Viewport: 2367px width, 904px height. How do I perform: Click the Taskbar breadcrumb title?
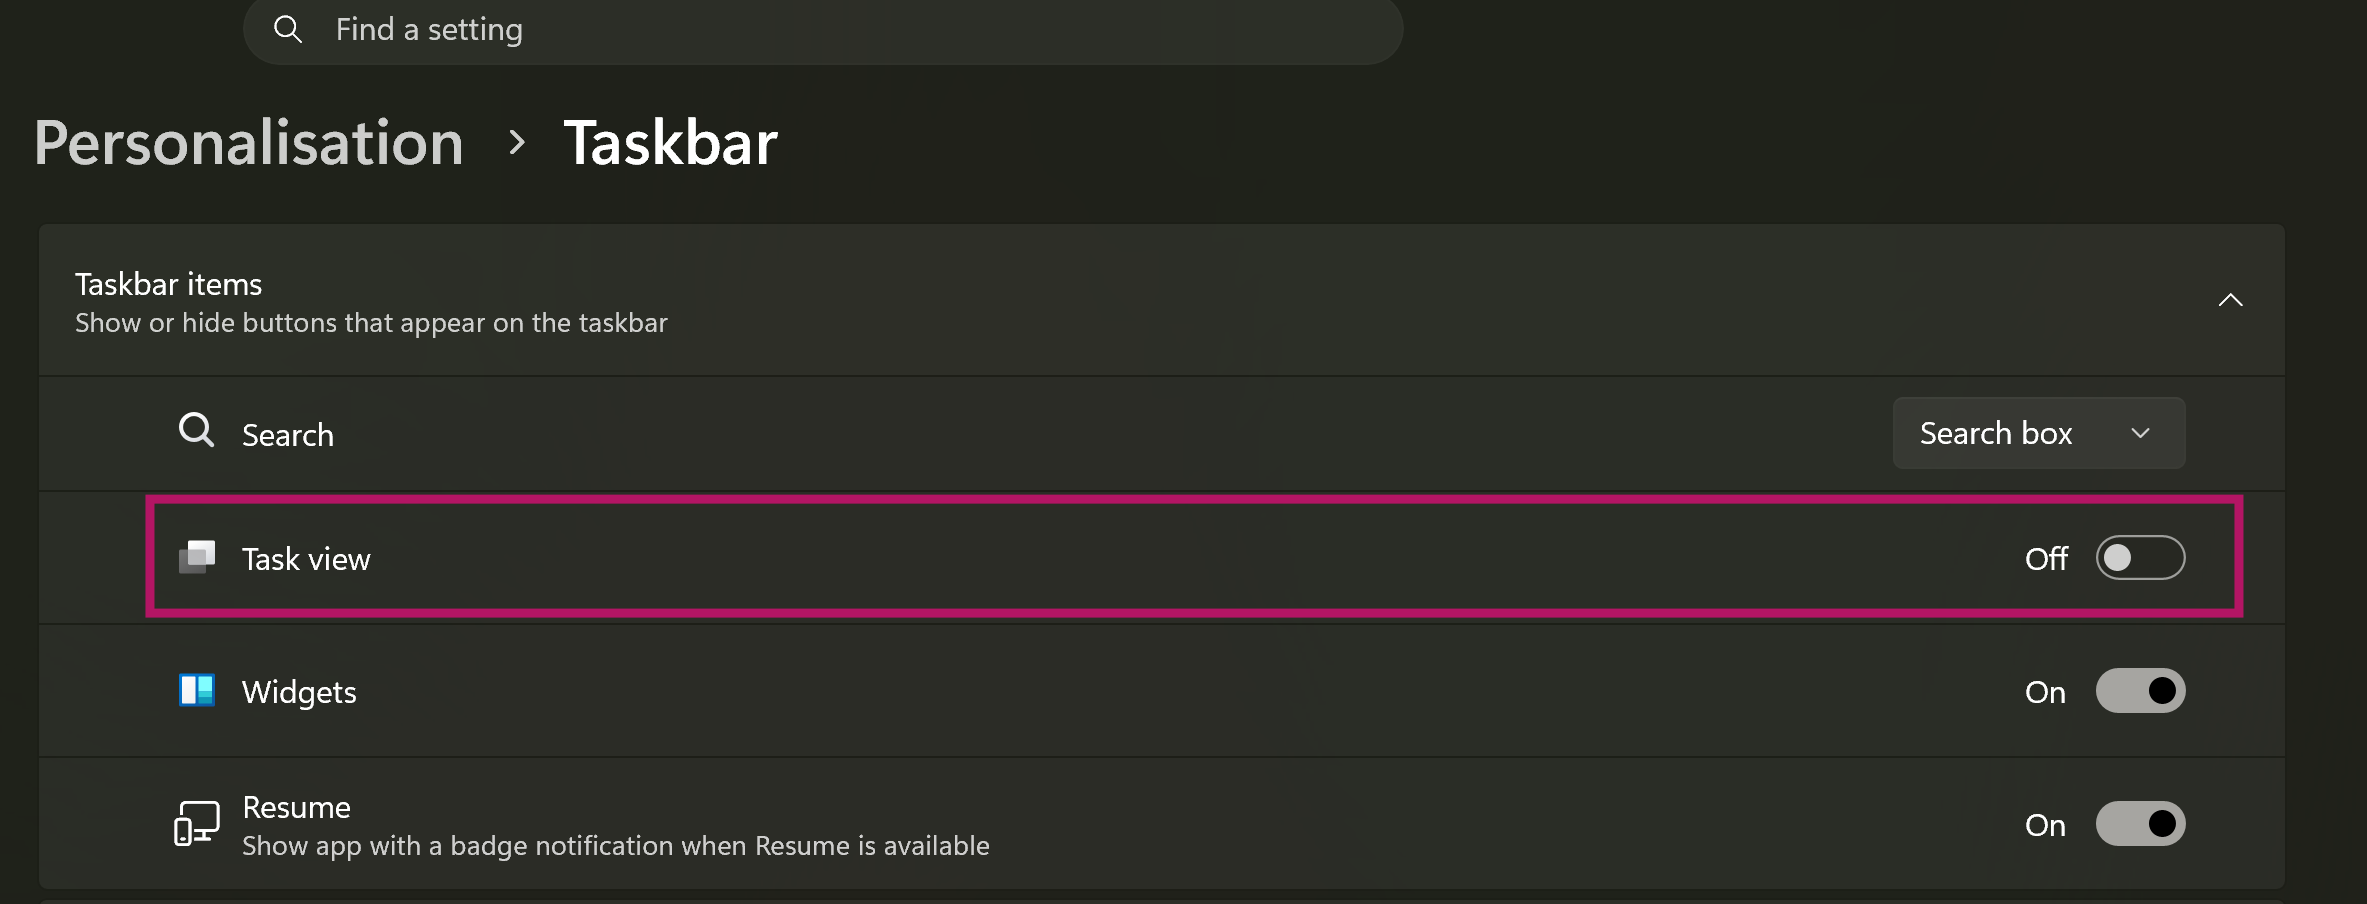pos(670,142)
